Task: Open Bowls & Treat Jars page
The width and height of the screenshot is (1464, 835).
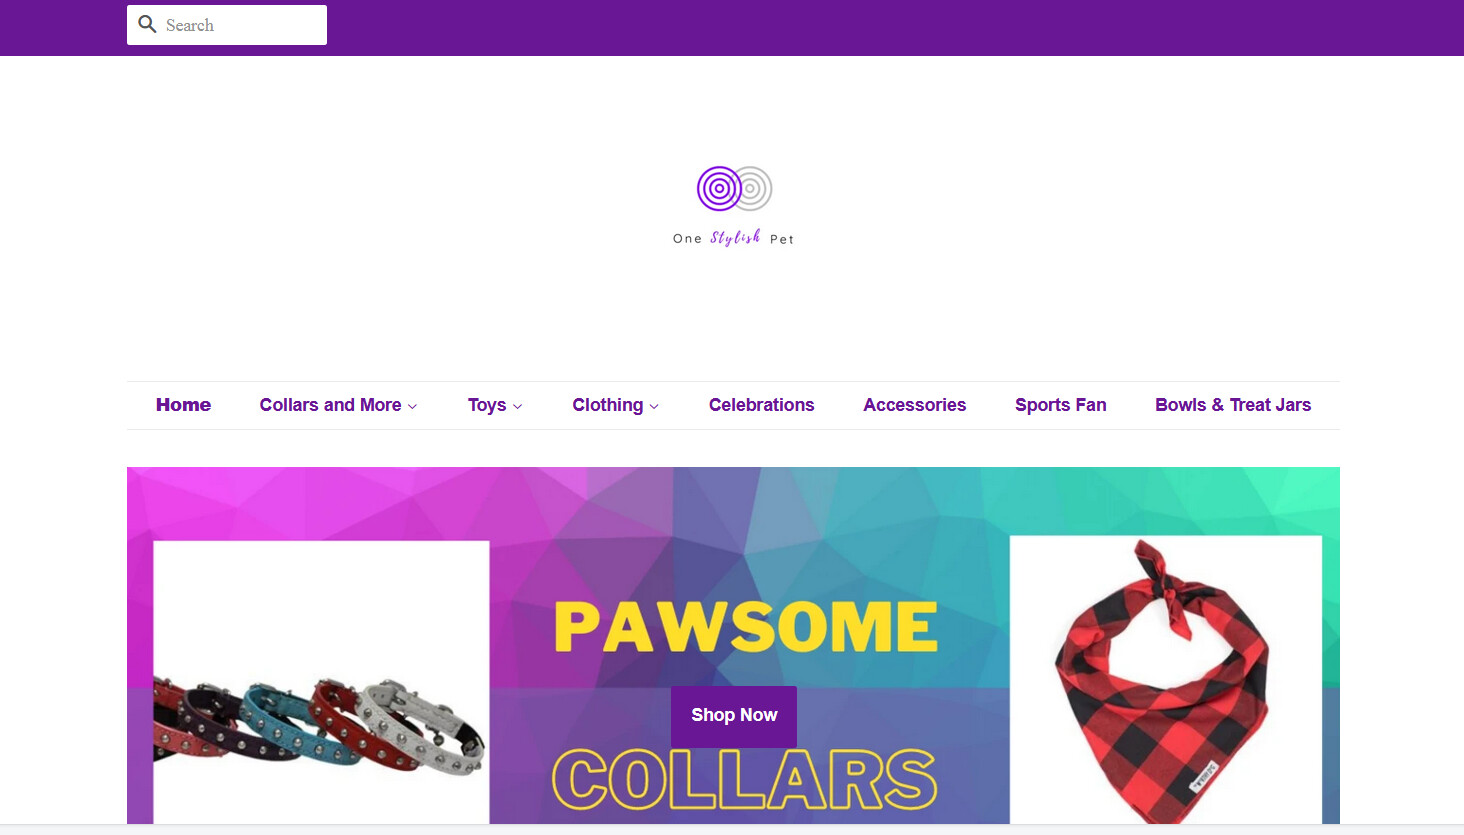Action: 1232,405
